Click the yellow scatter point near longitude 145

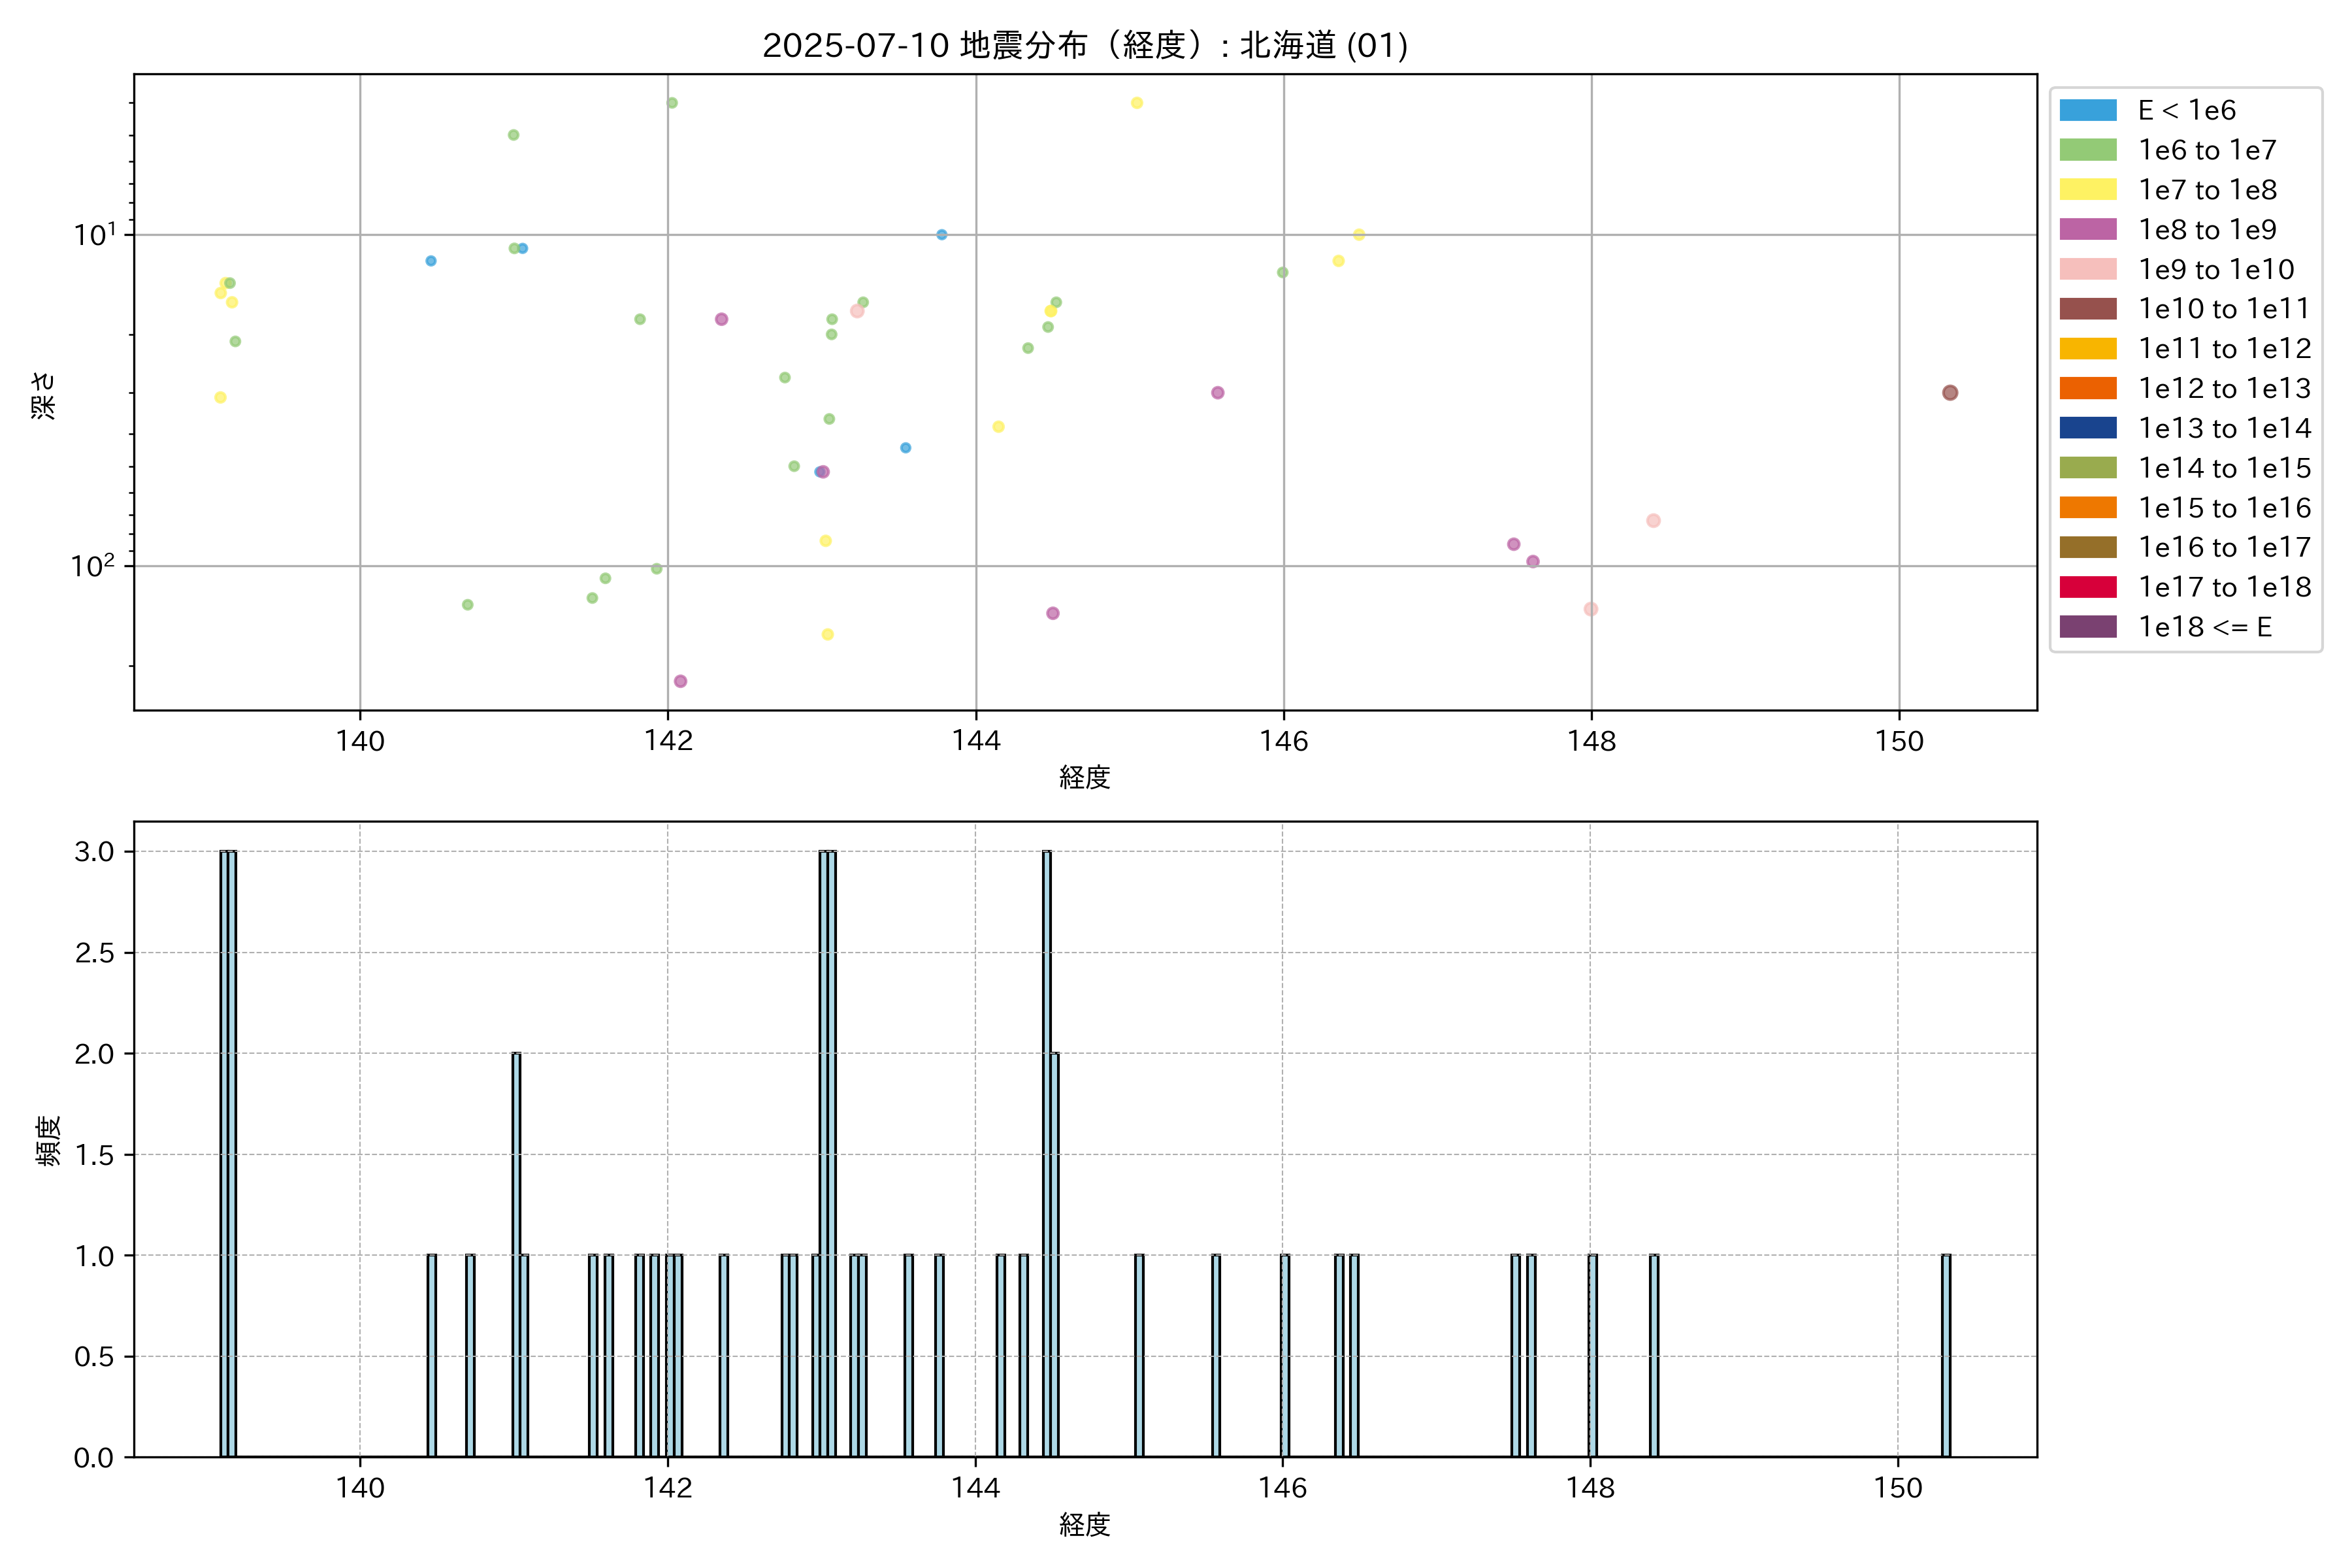click(1136, 103)
